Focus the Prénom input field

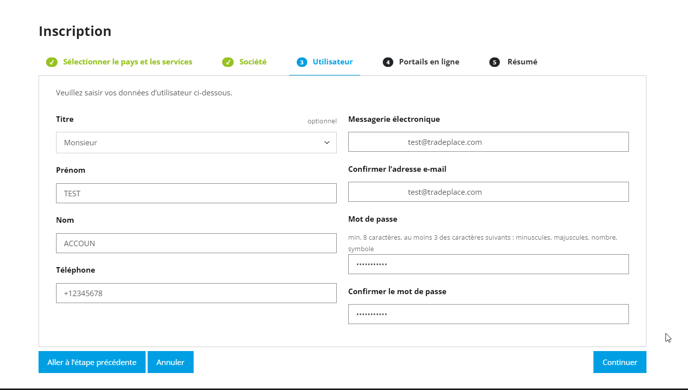click(196, 193)
